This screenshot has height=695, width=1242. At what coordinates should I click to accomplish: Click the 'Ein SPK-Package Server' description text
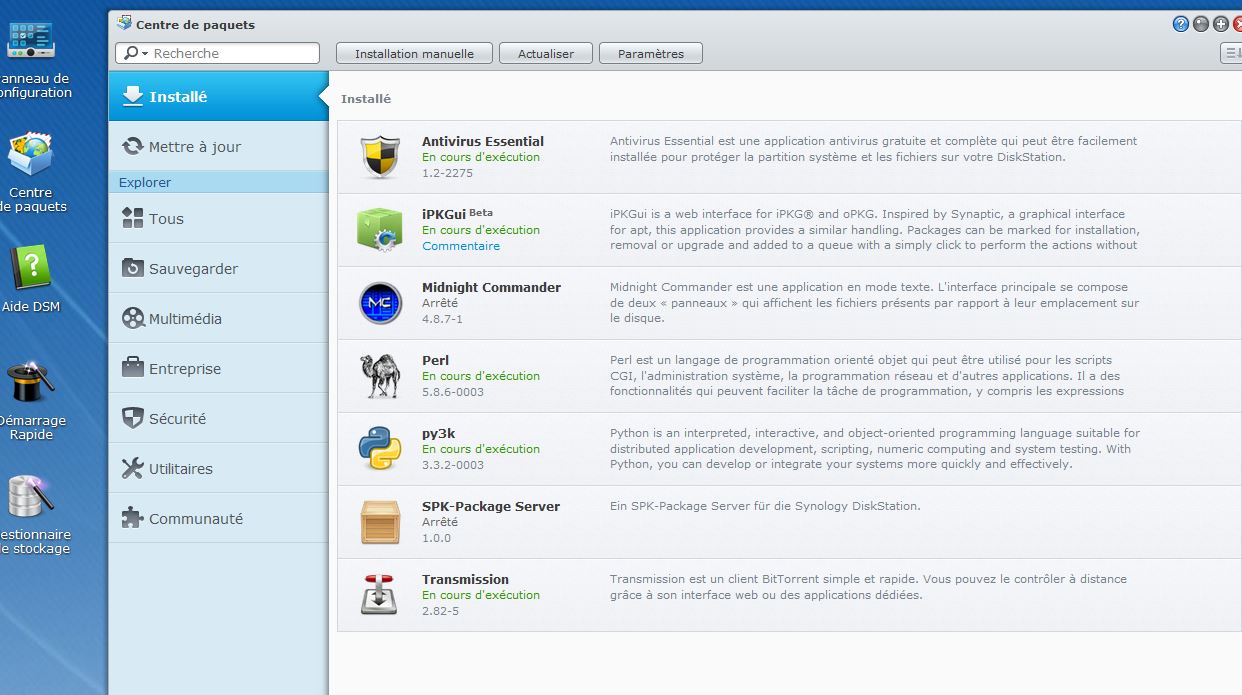pos(765,506)
